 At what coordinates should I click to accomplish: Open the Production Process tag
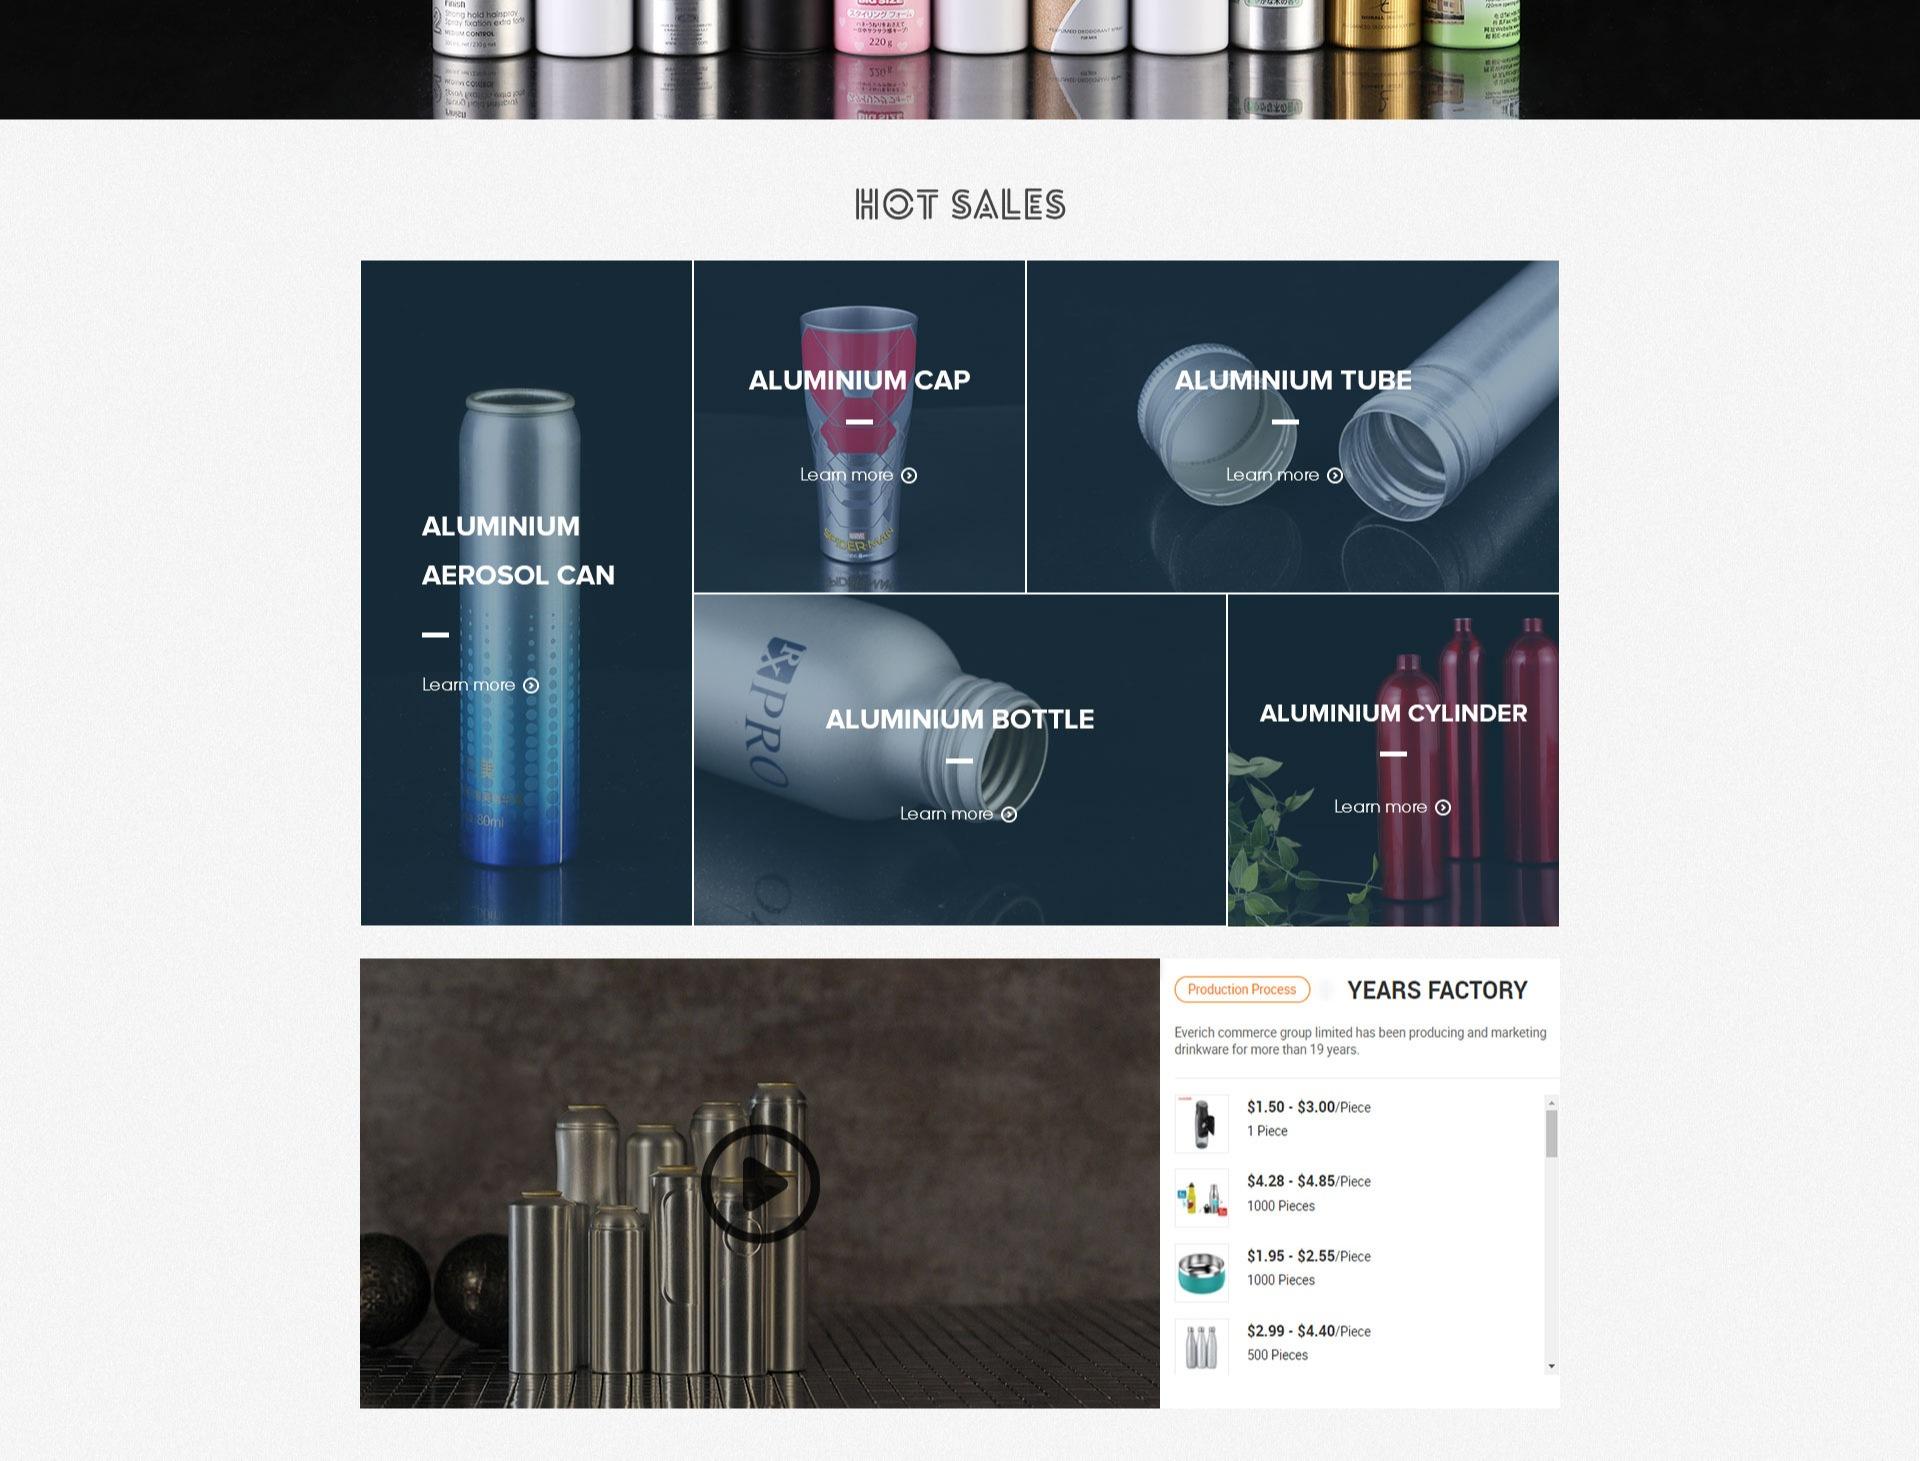pyautogui.click(x=1242, y=989)
